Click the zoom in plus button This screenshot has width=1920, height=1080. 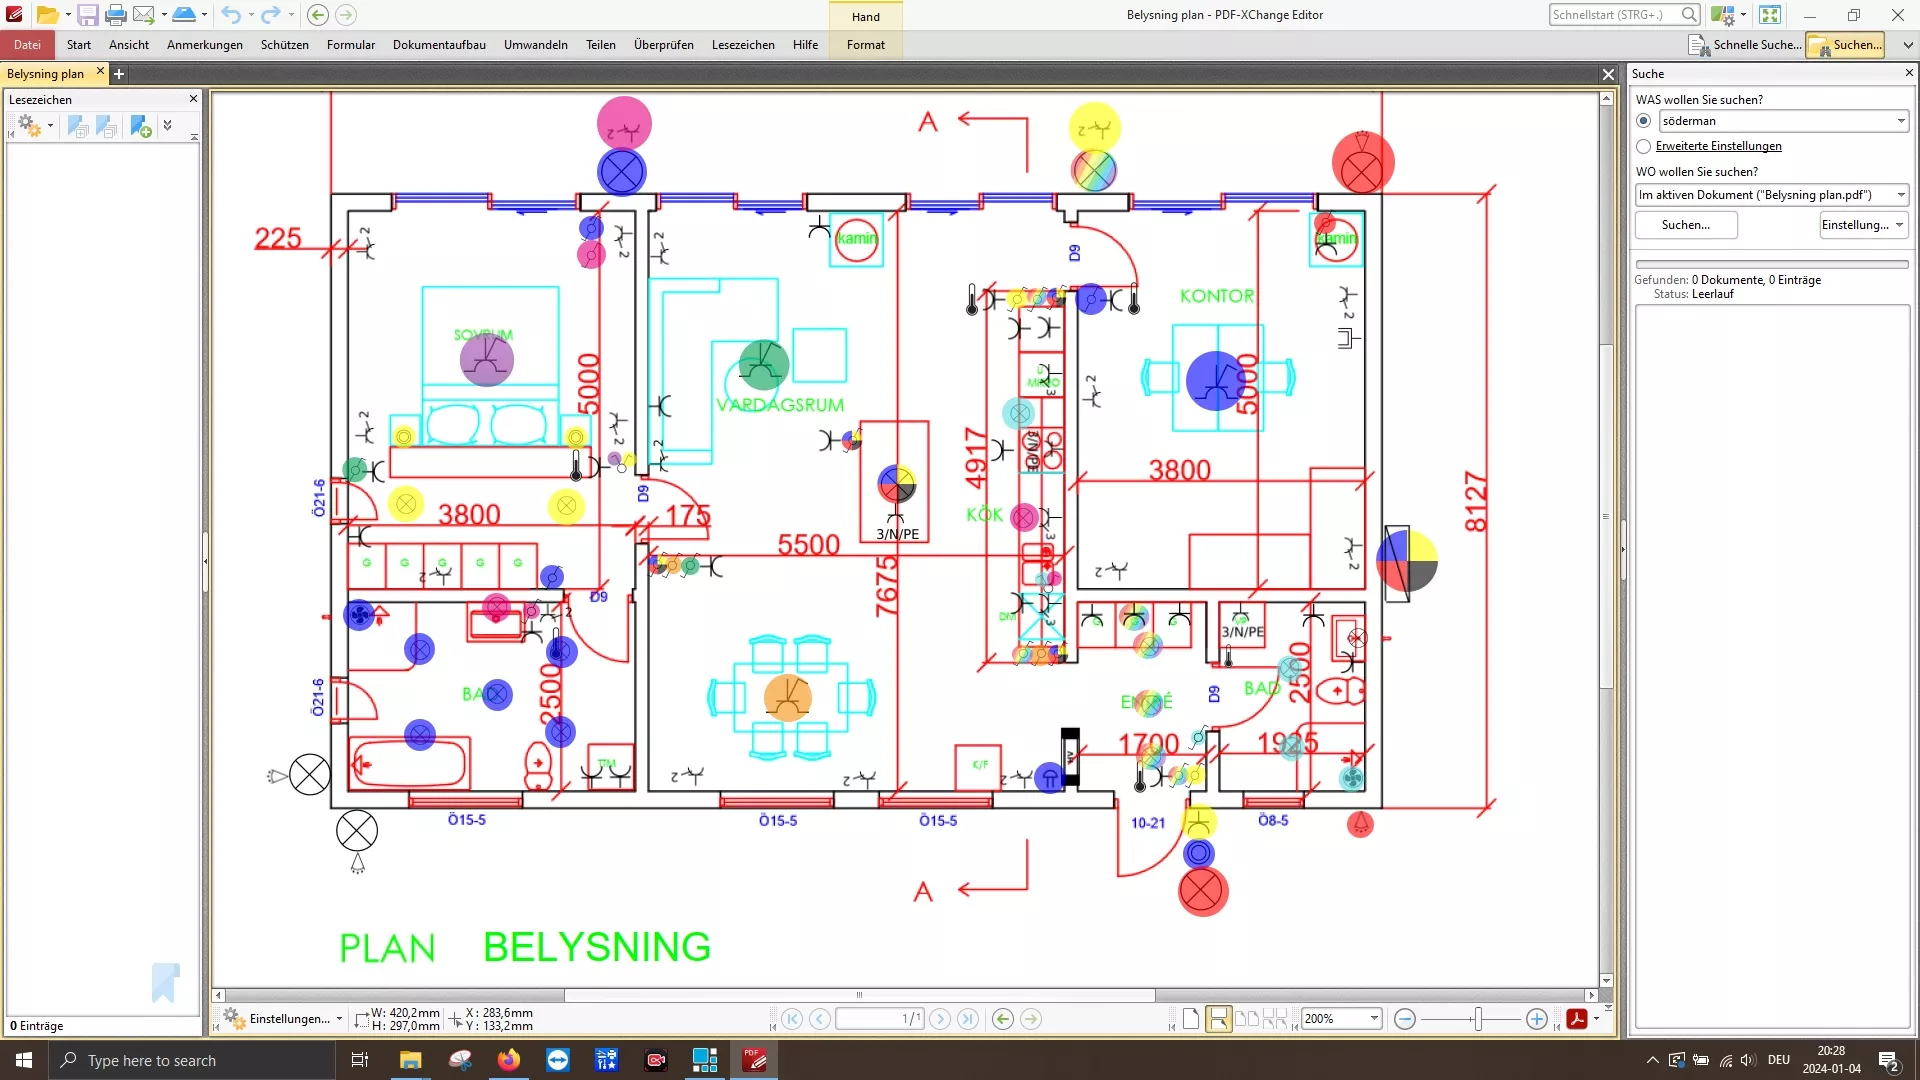pyautogui.click(x=1537, y=1019)
